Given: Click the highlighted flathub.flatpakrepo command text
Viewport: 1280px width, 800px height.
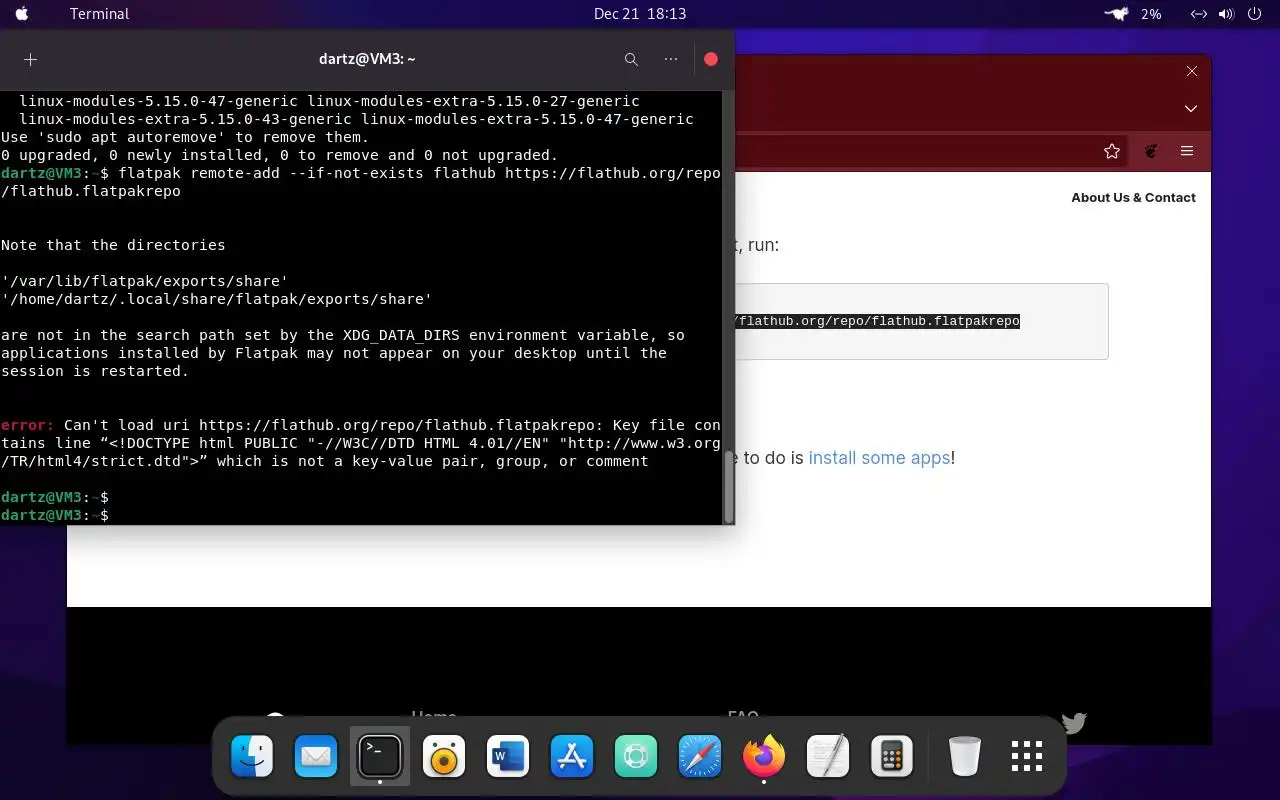Looking at the screenshot, I should (x=878, y=321).
